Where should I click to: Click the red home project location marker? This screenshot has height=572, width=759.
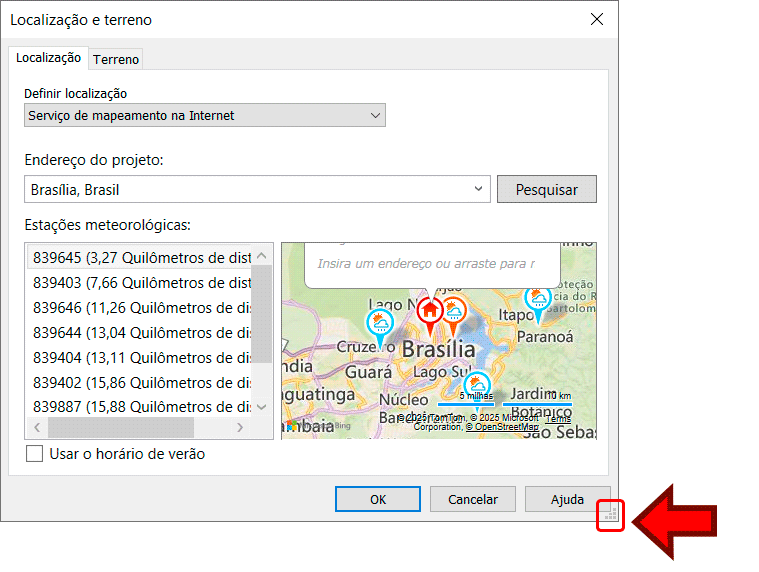tap(430, 315)
